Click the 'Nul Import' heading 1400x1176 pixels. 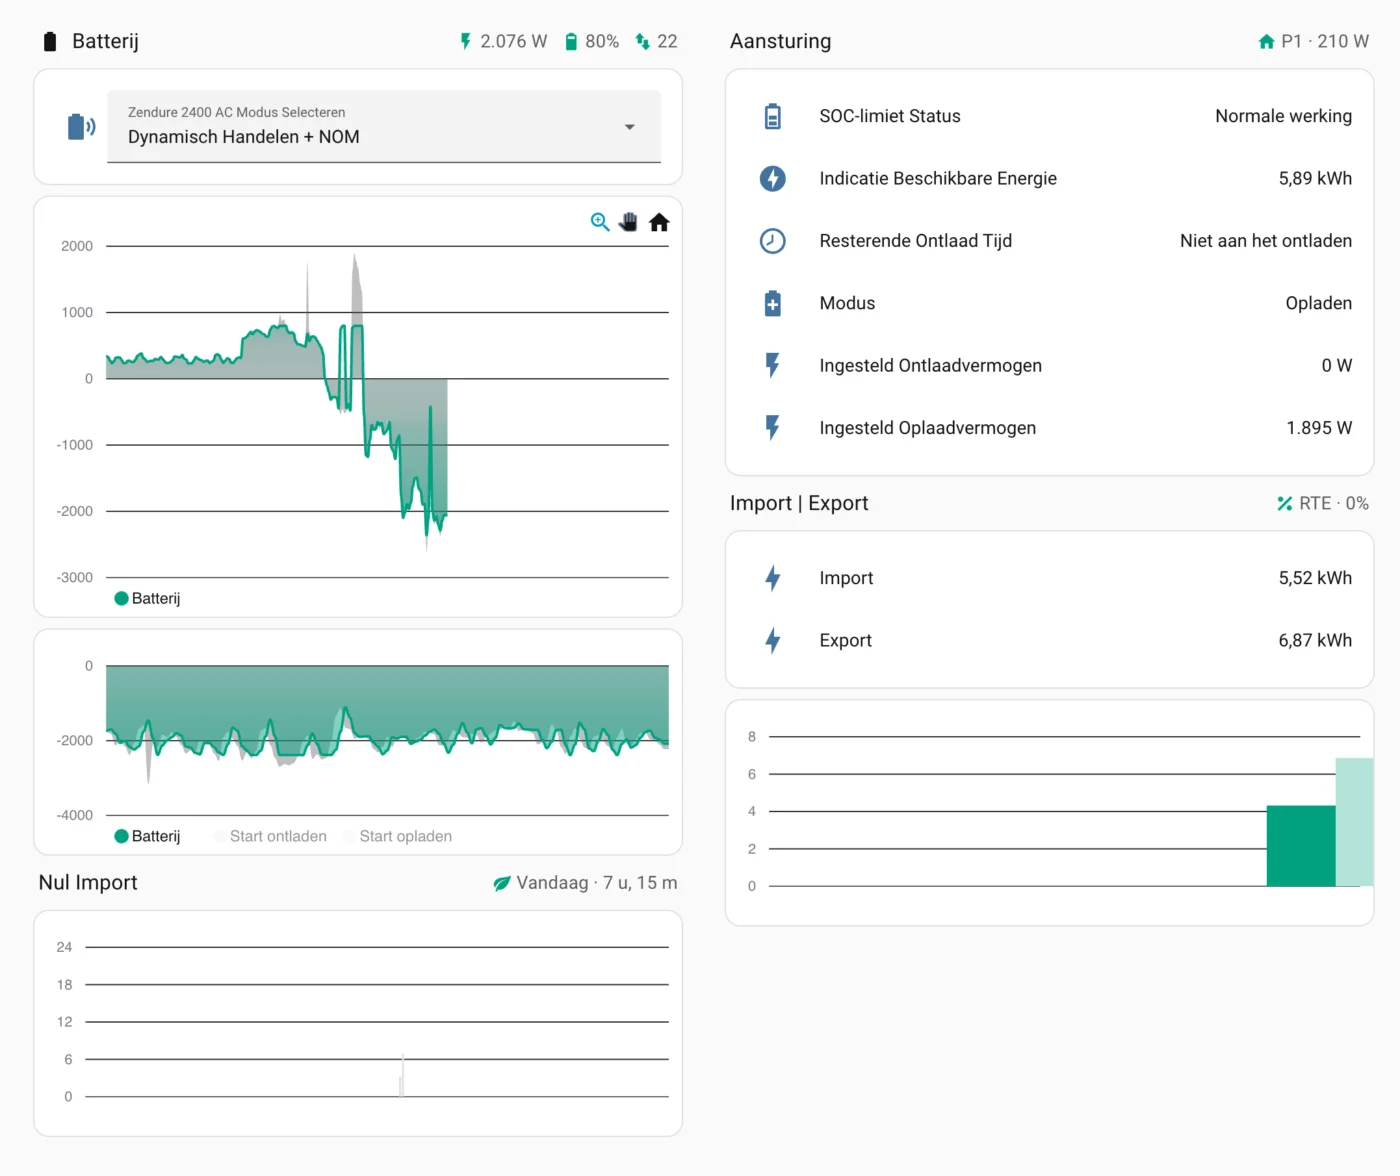[88, 882]
